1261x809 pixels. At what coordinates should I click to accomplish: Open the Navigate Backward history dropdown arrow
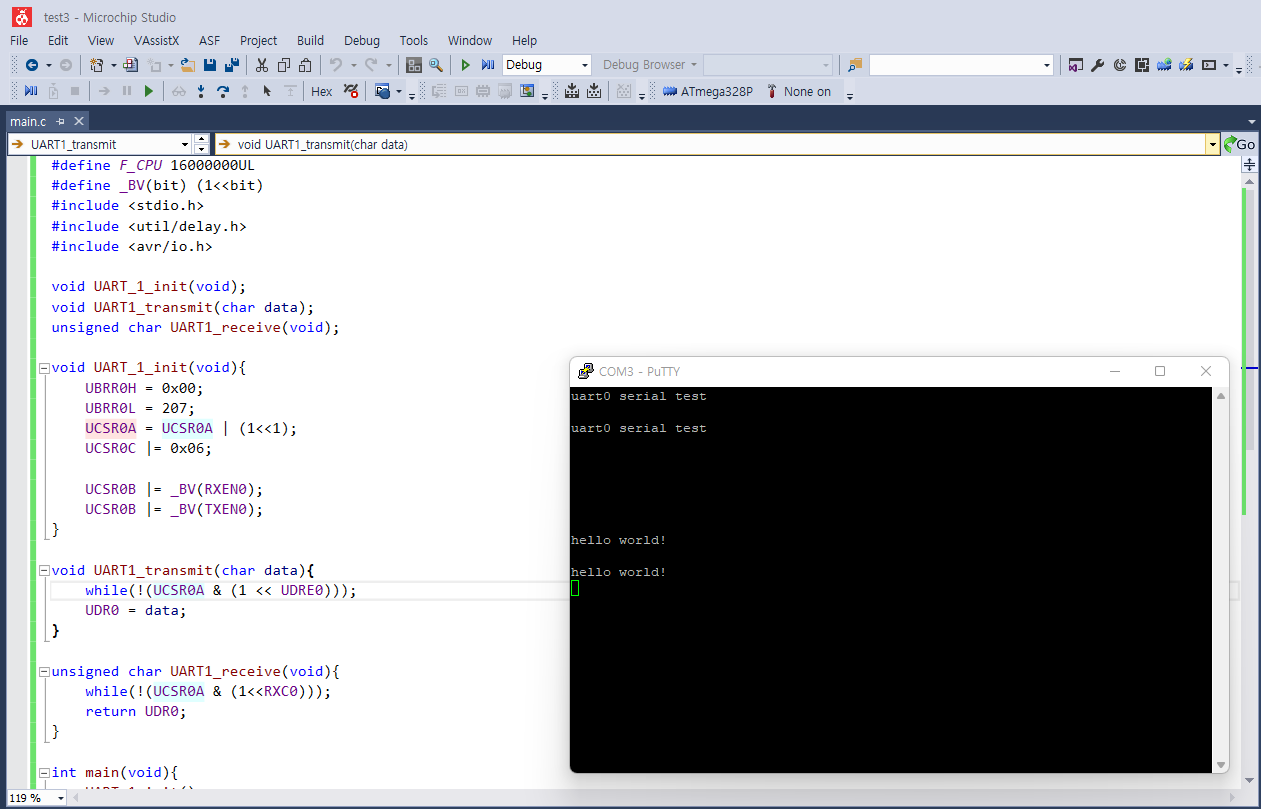pyautogui.click(x=49, y=65)
